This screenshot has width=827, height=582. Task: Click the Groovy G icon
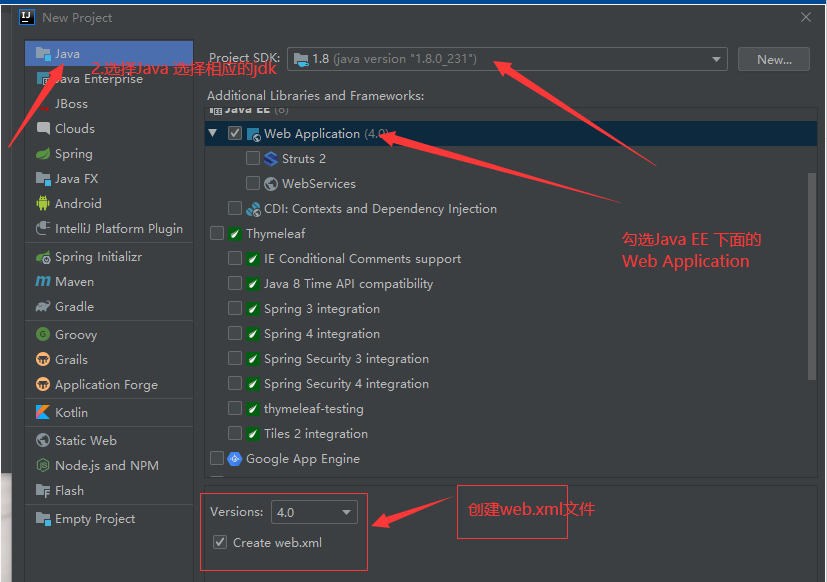coord(43,335)
